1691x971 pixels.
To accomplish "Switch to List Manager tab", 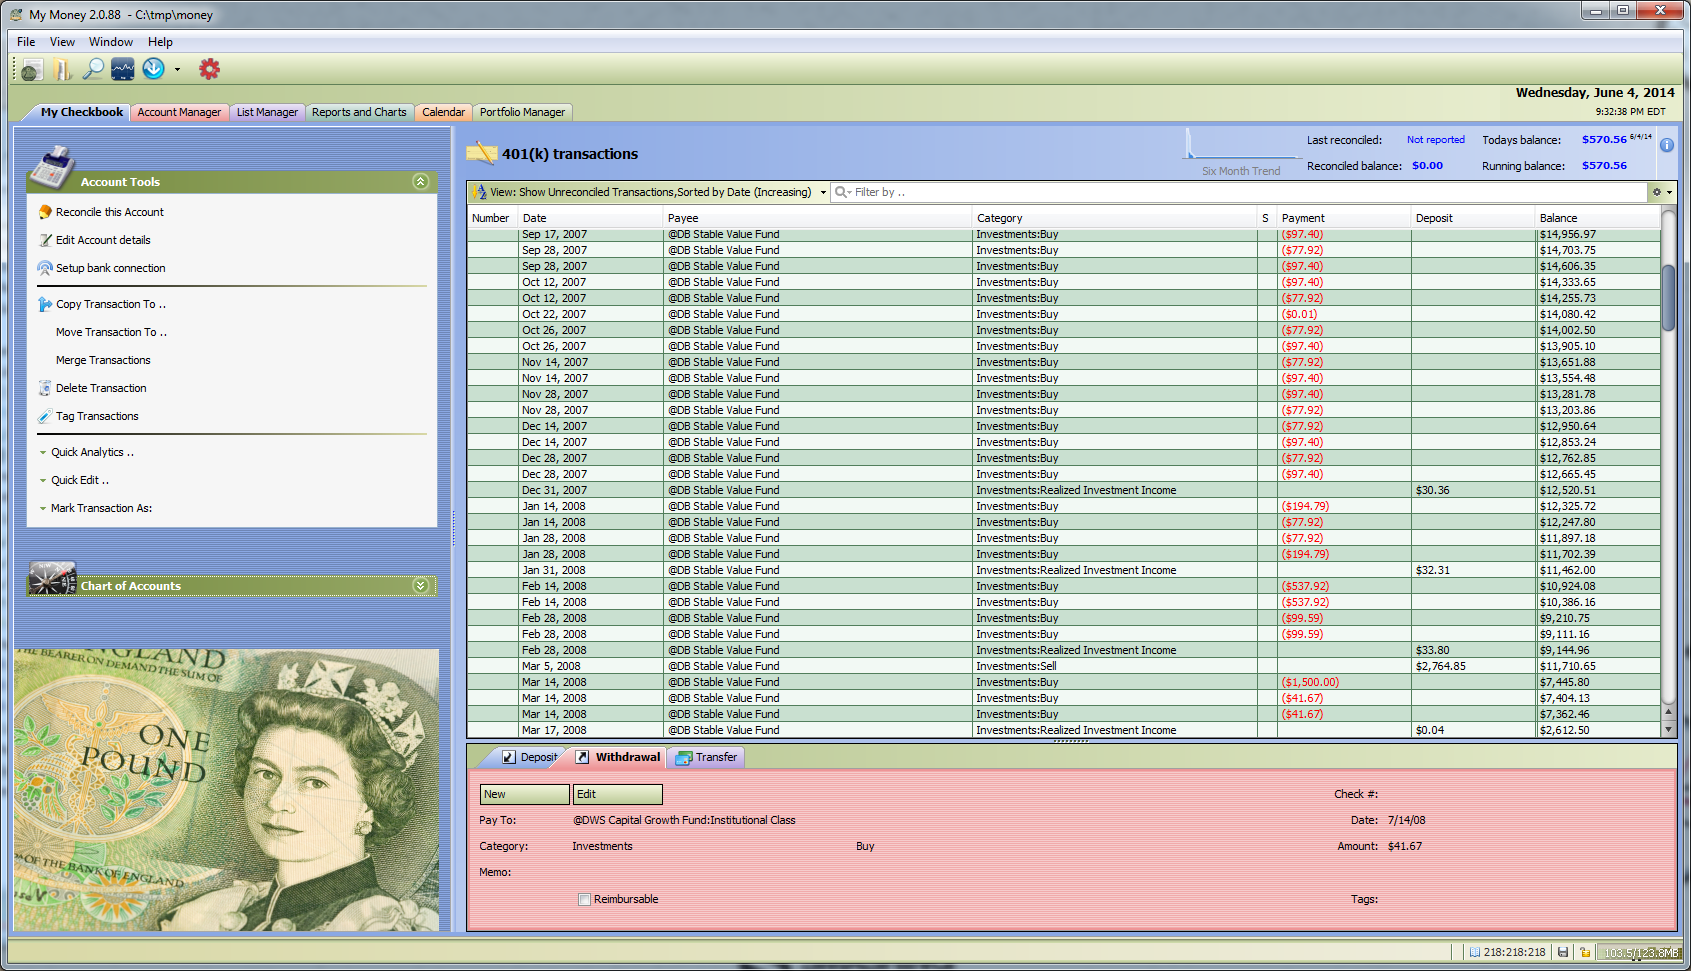I will coord(267,112).
